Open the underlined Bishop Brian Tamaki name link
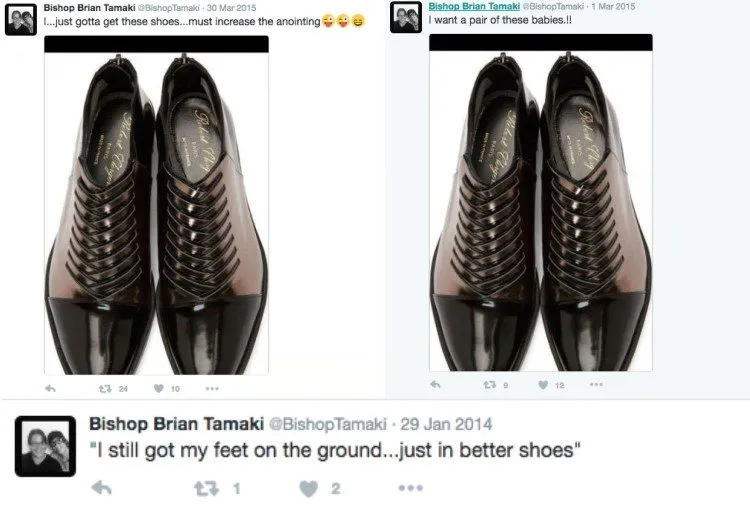The width and height of the screenshot is (750, 512). (x=474, y=6)
